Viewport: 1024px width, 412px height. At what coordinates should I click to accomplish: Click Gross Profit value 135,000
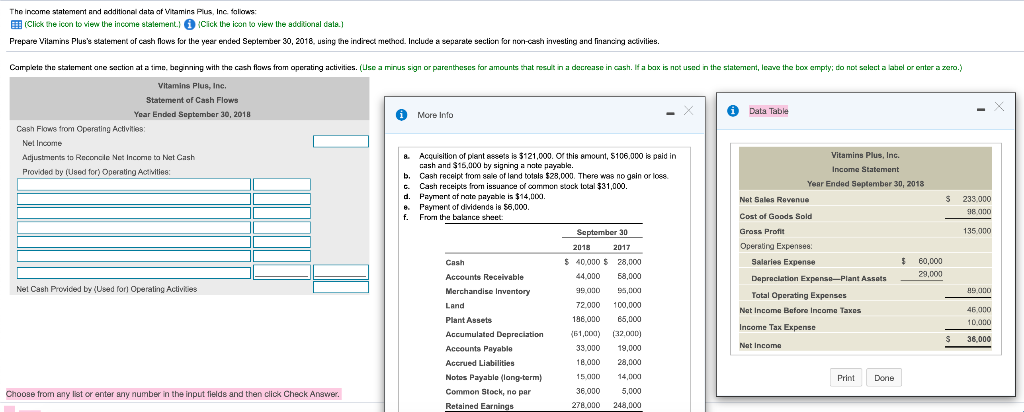click(x=977, y=231)
